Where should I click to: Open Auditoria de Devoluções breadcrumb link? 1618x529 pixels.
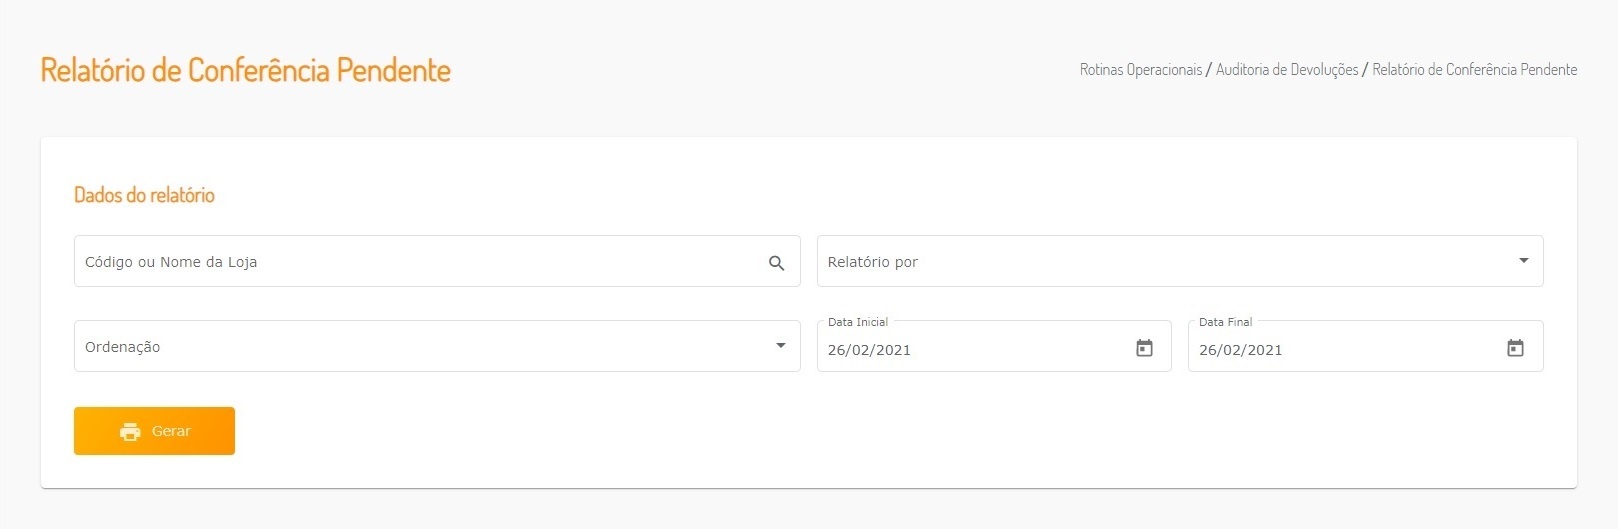point(1287,70)
